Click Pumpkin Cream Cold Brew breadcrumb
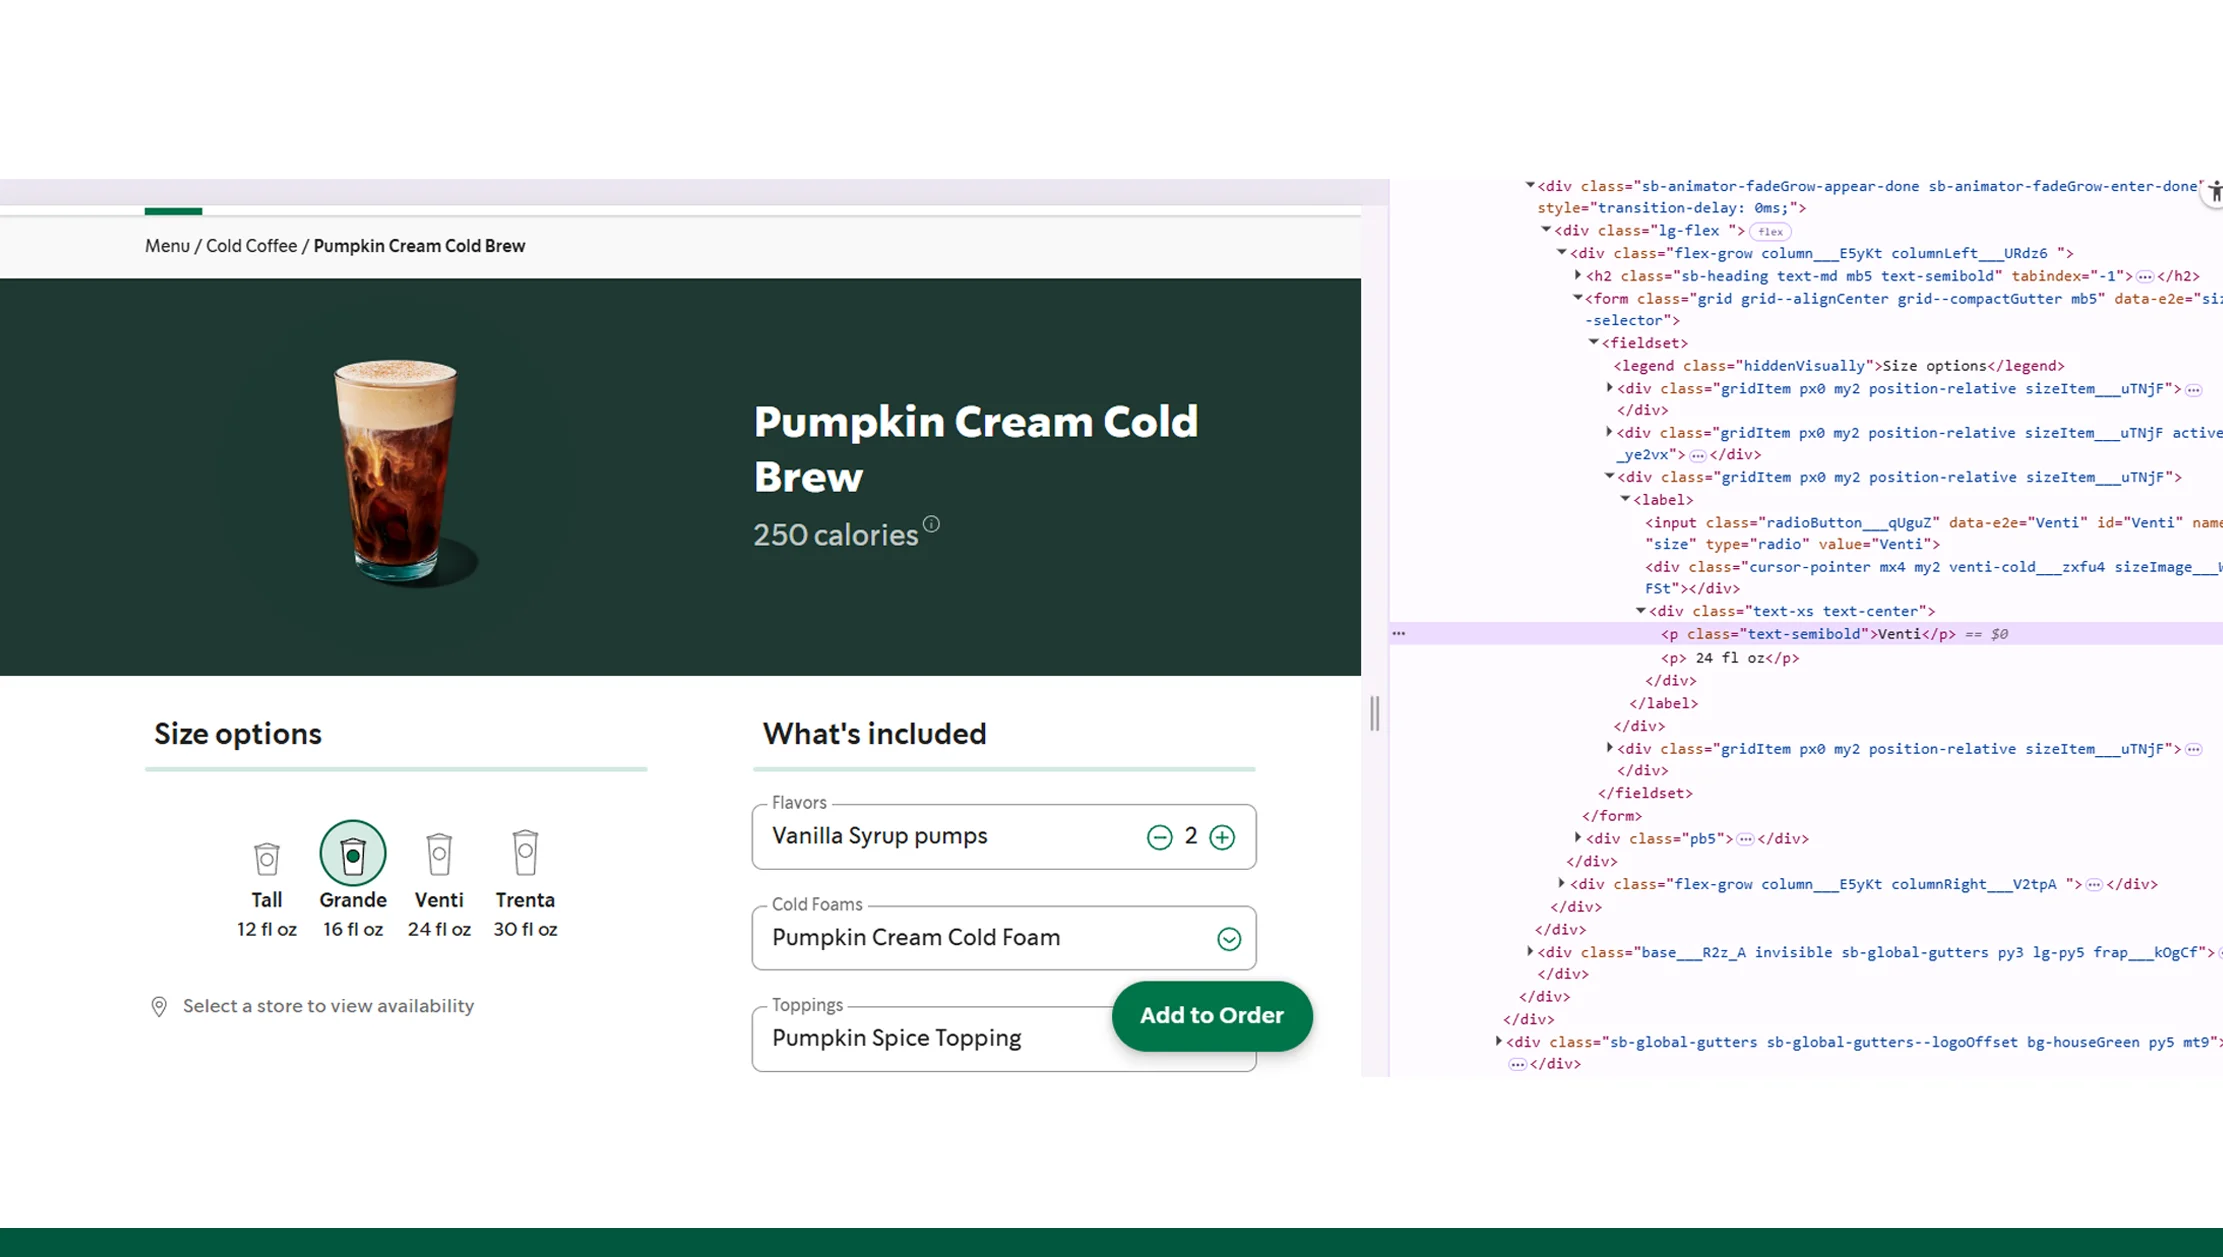 click(x=419, y=246)
